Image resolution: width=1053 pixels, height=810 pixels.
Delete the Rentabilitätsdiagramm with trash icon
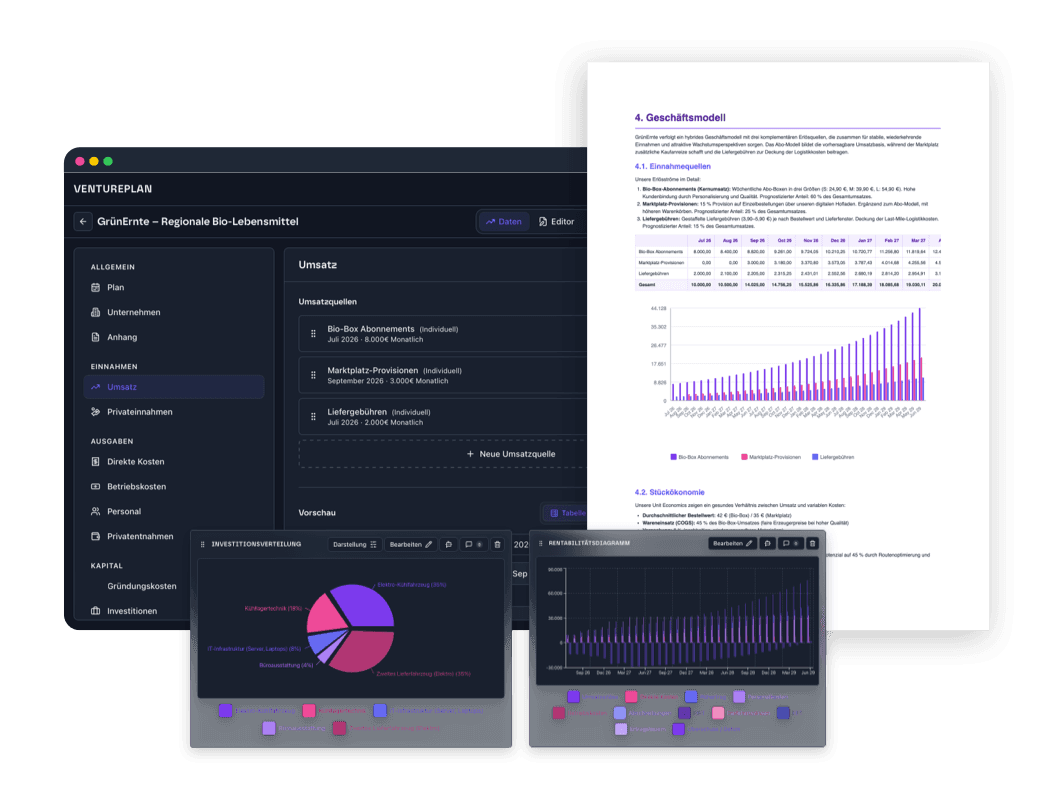coord(812,543)
